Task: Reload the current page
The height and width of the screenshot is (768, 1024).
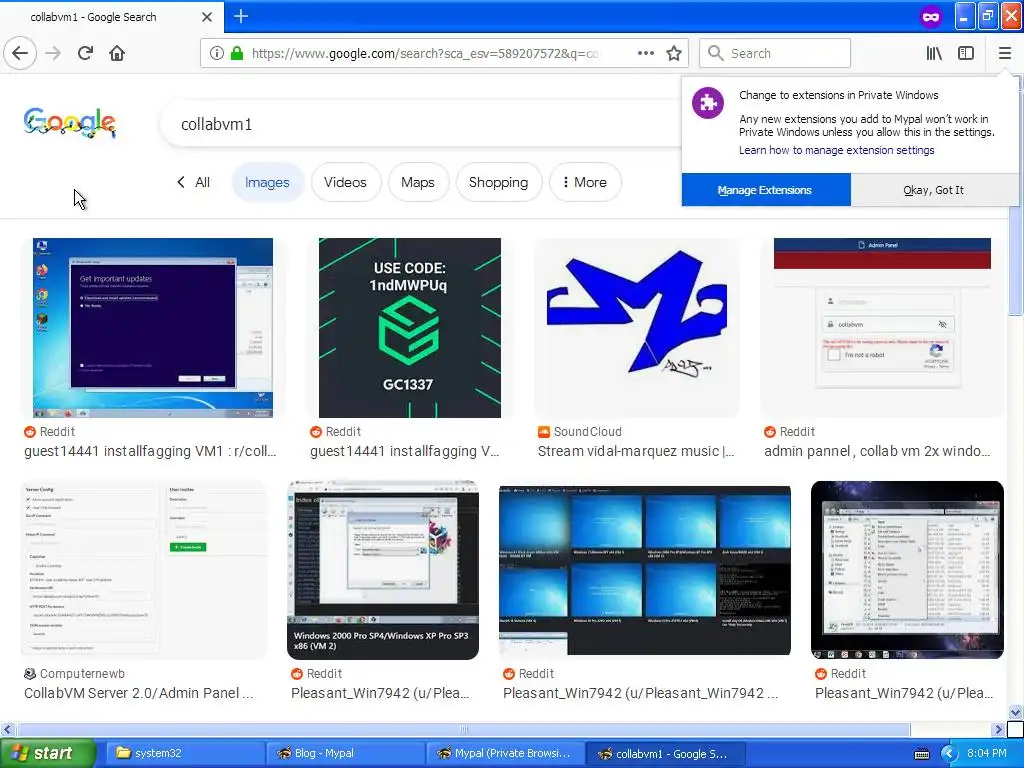Action: pyautogui.click(x=85, y=53)
